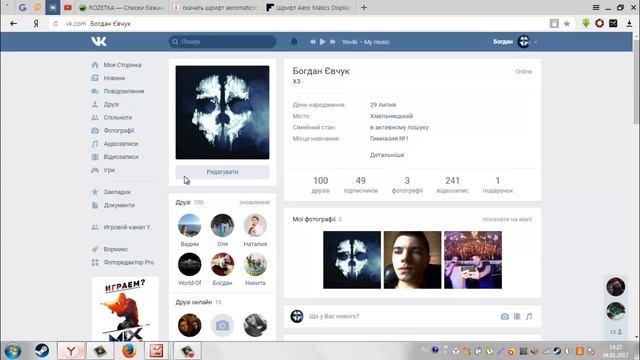Viewport: 640px width, 360px height.
Task: Go back with browser back arrow
Action: click(13, 24)
